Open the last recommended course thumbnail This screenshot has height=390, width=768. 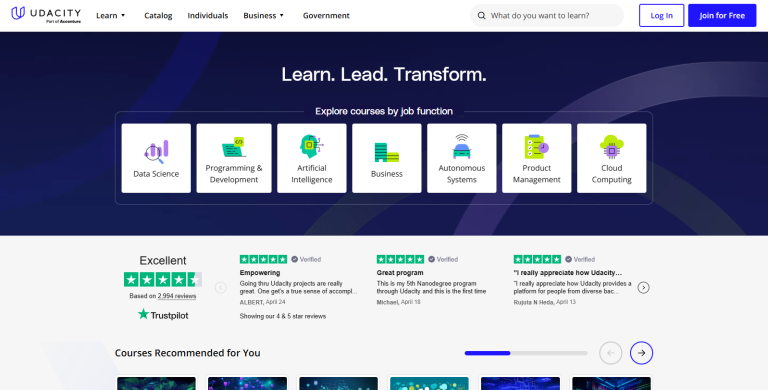(611, 383)
